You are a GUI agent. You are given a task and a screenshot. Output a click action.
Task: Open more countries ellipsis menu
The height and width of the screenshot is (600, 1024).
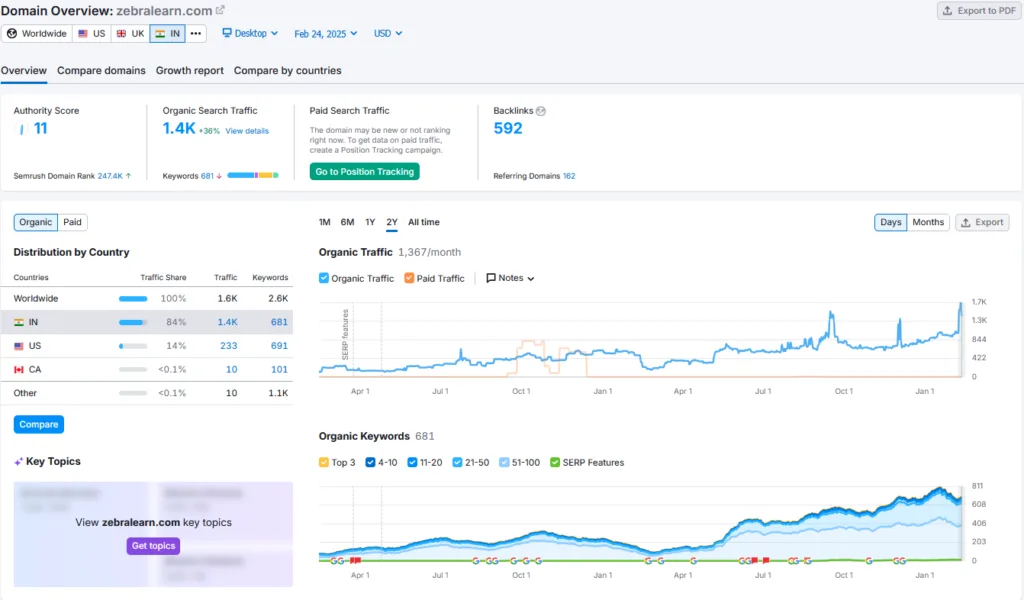tap(196, 33)
